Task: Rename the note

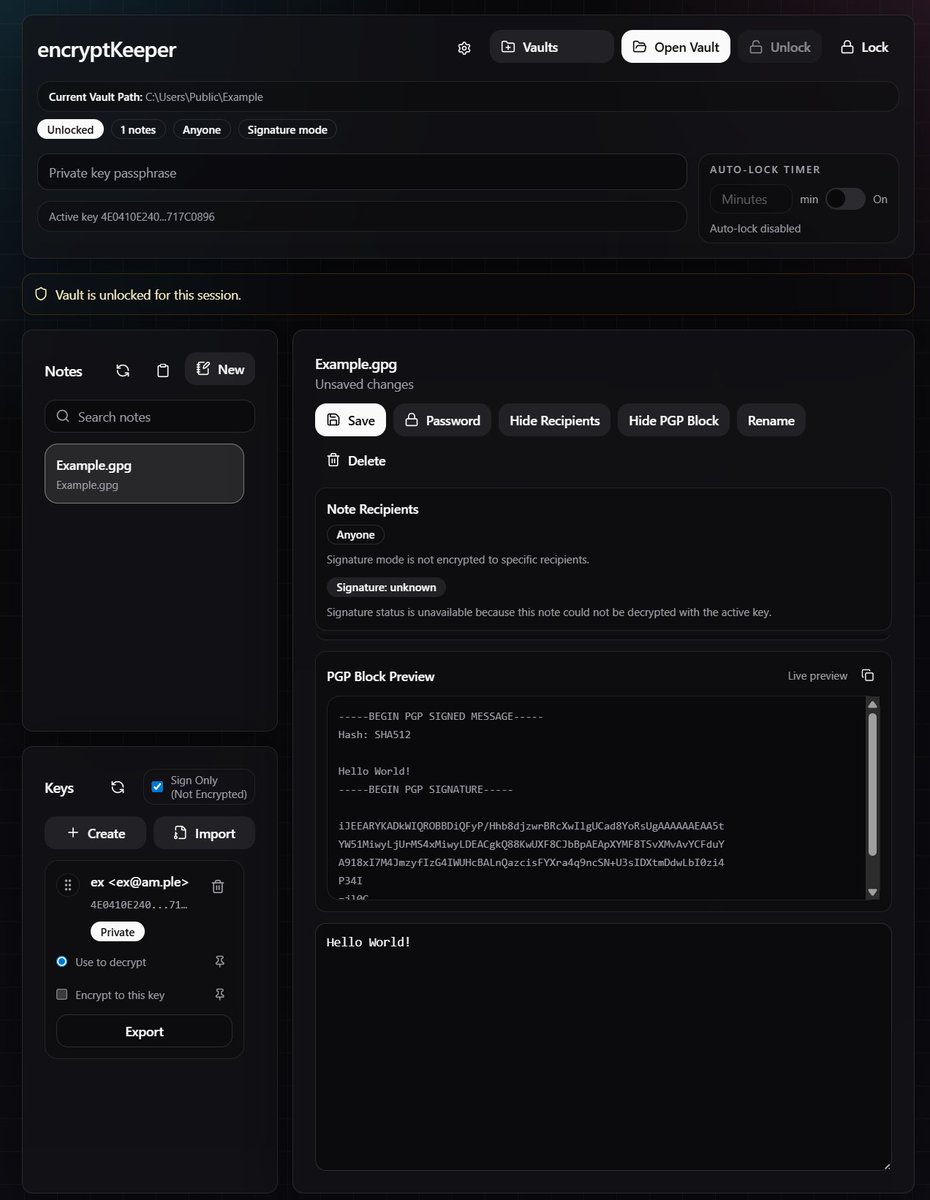Action: [x=771, y=420]
